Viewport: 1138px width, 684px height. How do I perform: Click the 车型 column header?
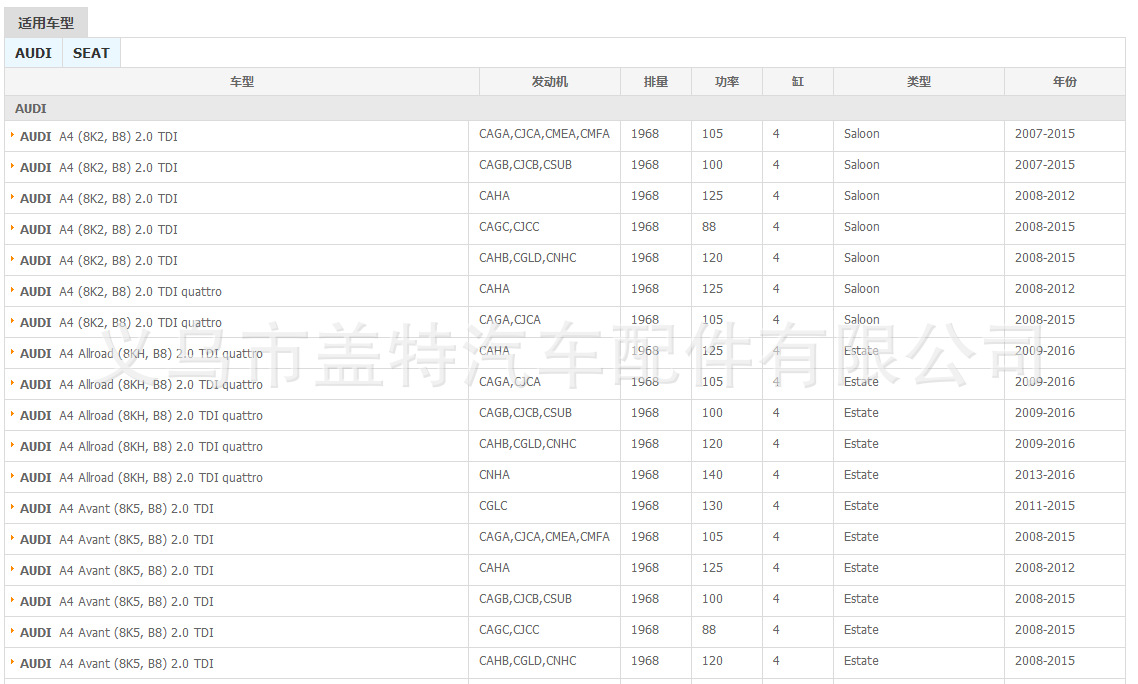click(242, 81)
